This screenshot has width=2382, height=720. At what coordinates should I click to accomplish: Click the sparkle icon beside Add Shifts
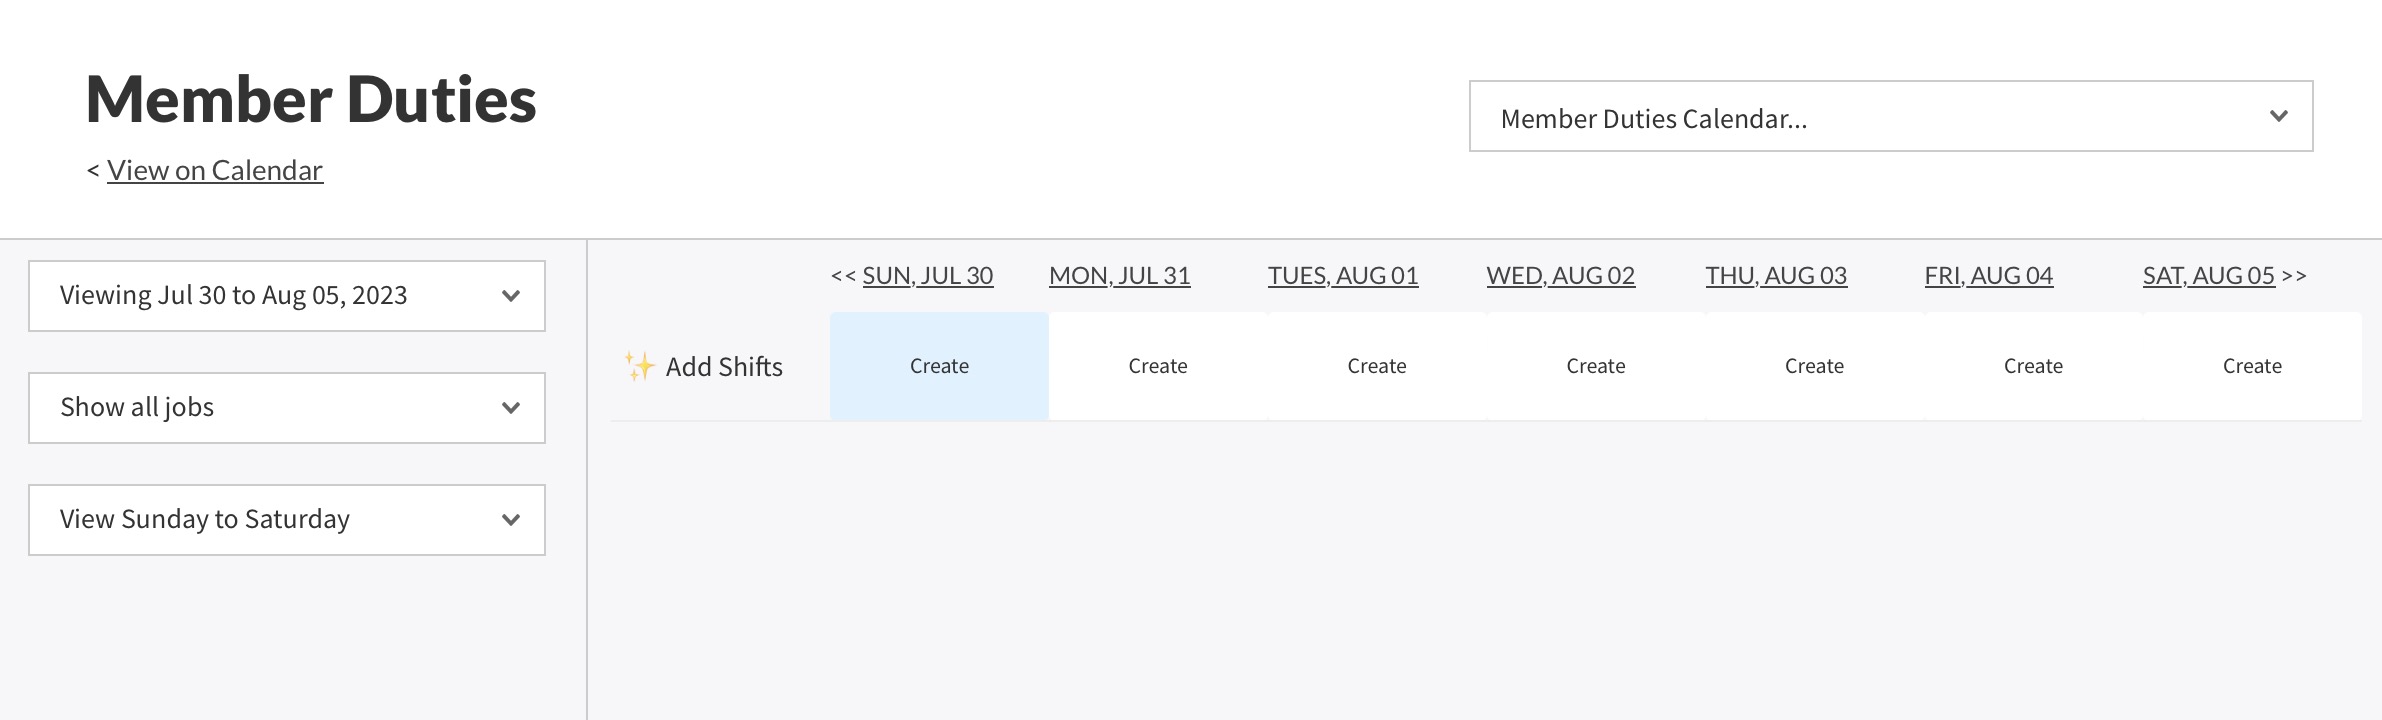[x=639, y=366]
